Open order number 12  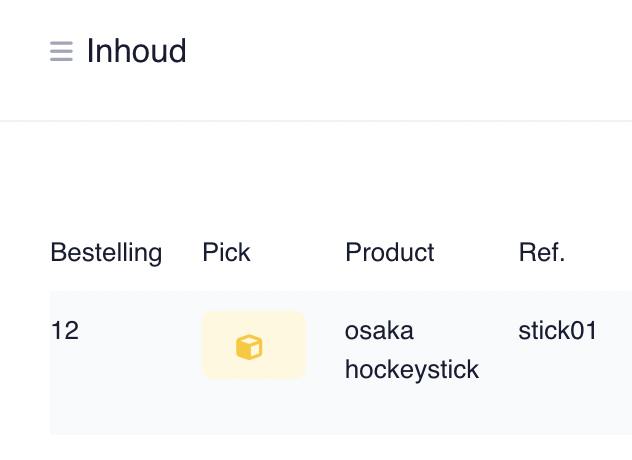pos(65,331)
